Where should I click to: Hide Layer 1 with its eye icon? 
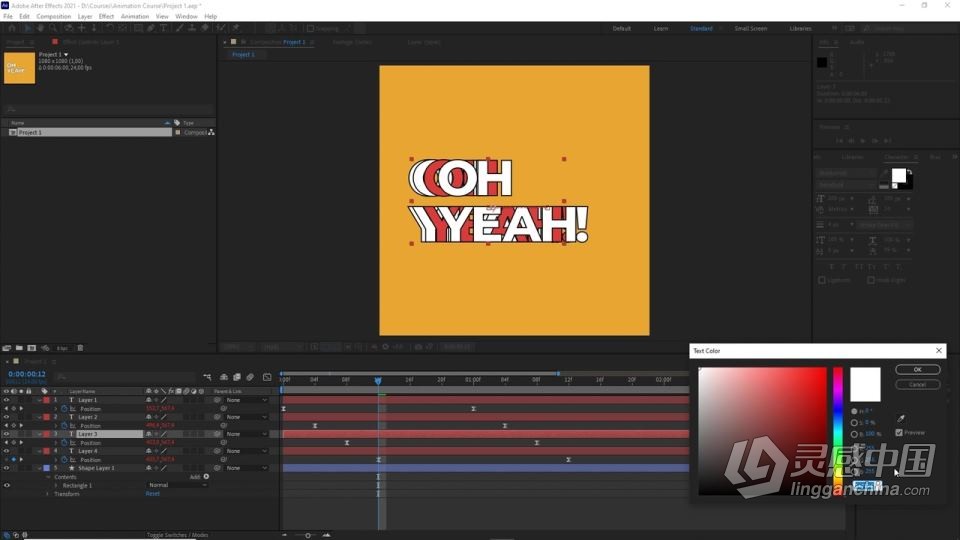click(6, 400)
